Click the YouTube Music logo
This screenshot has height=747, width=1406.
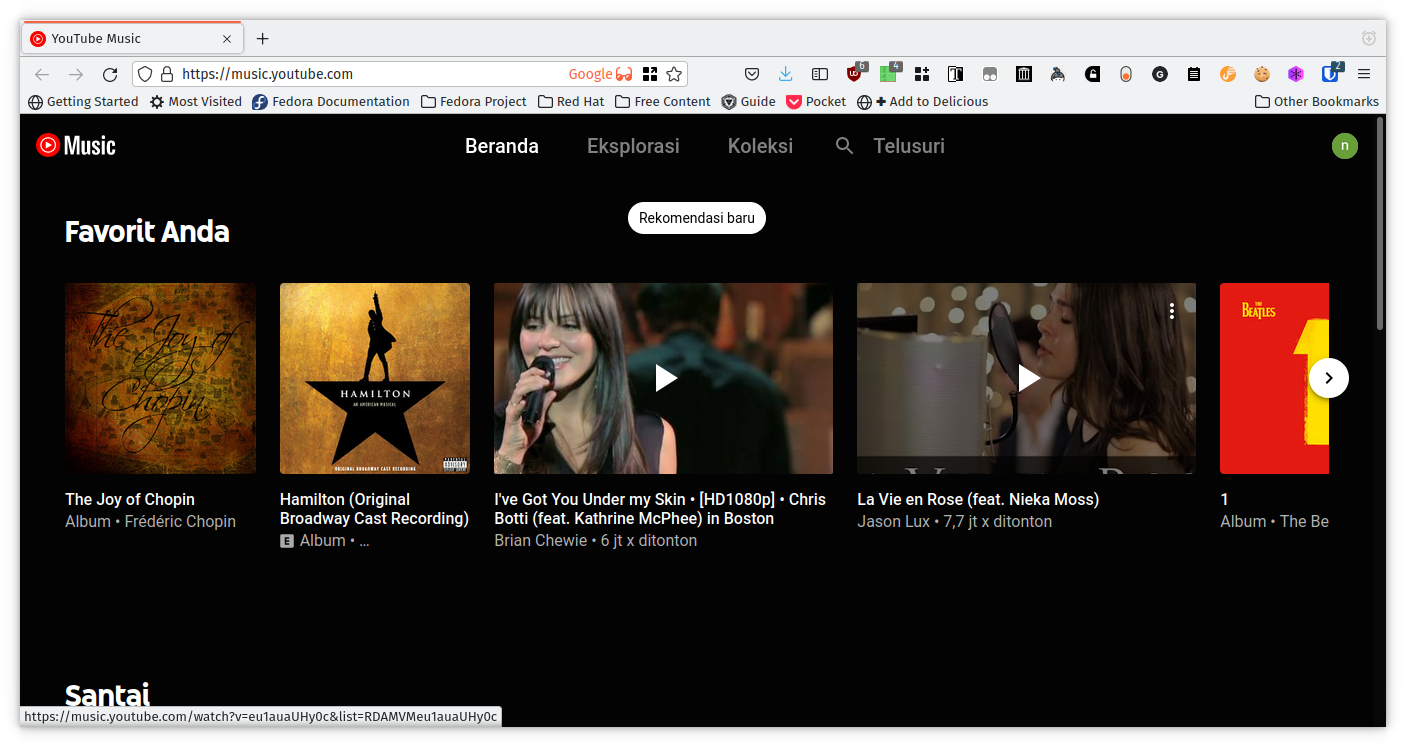click(76, 146)
